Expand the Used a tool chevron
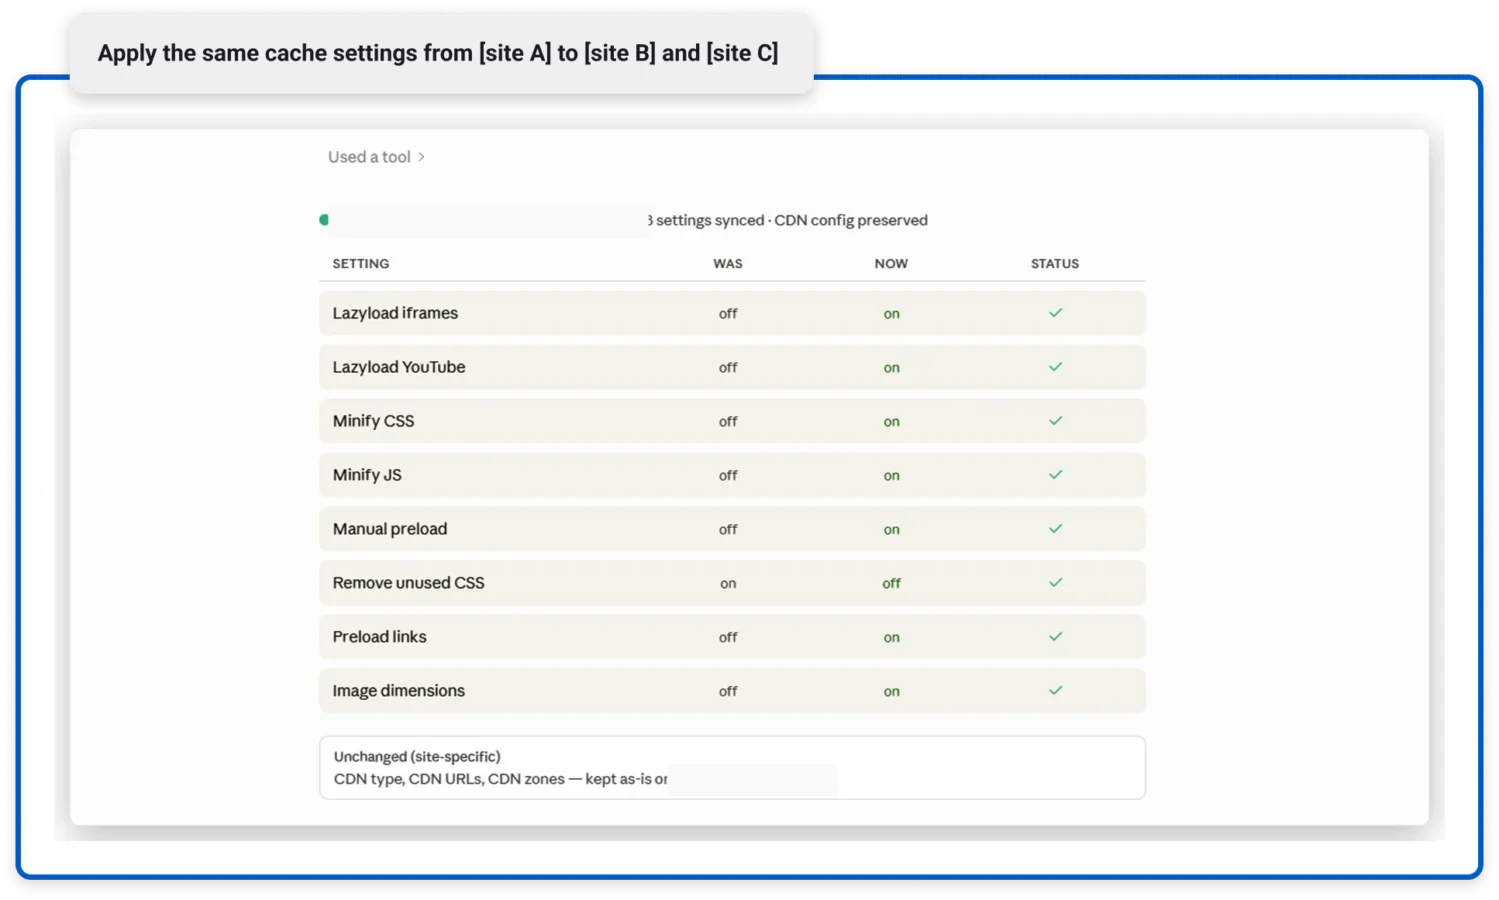The width and height of the screenshot is (1499, 900). pyautogui.click(x=421, y=157)
